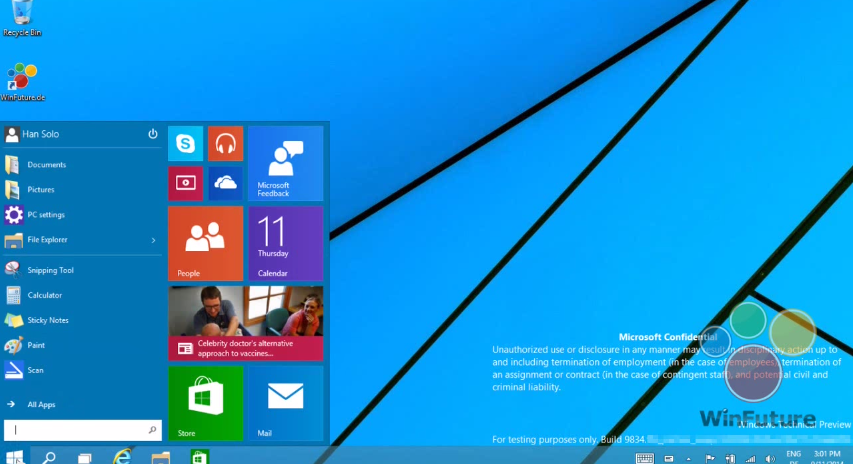Image resolution: width=853 pixels, height=464 pixels.
Task: Click the ENG language indicator
Action: pos(793,456)
